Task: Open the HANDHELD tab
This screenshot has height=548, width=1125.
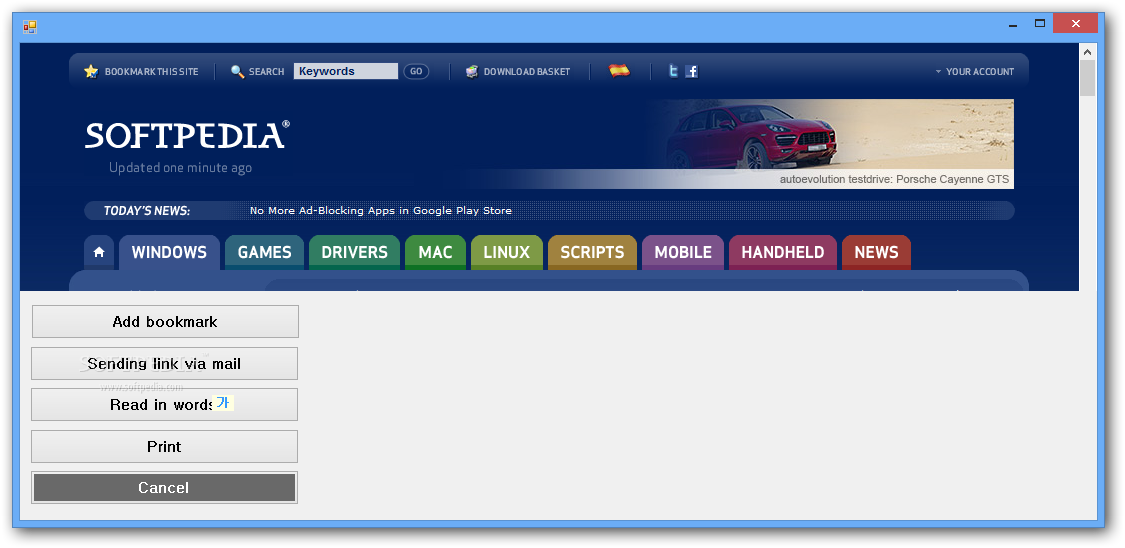Action: [783, 252]
